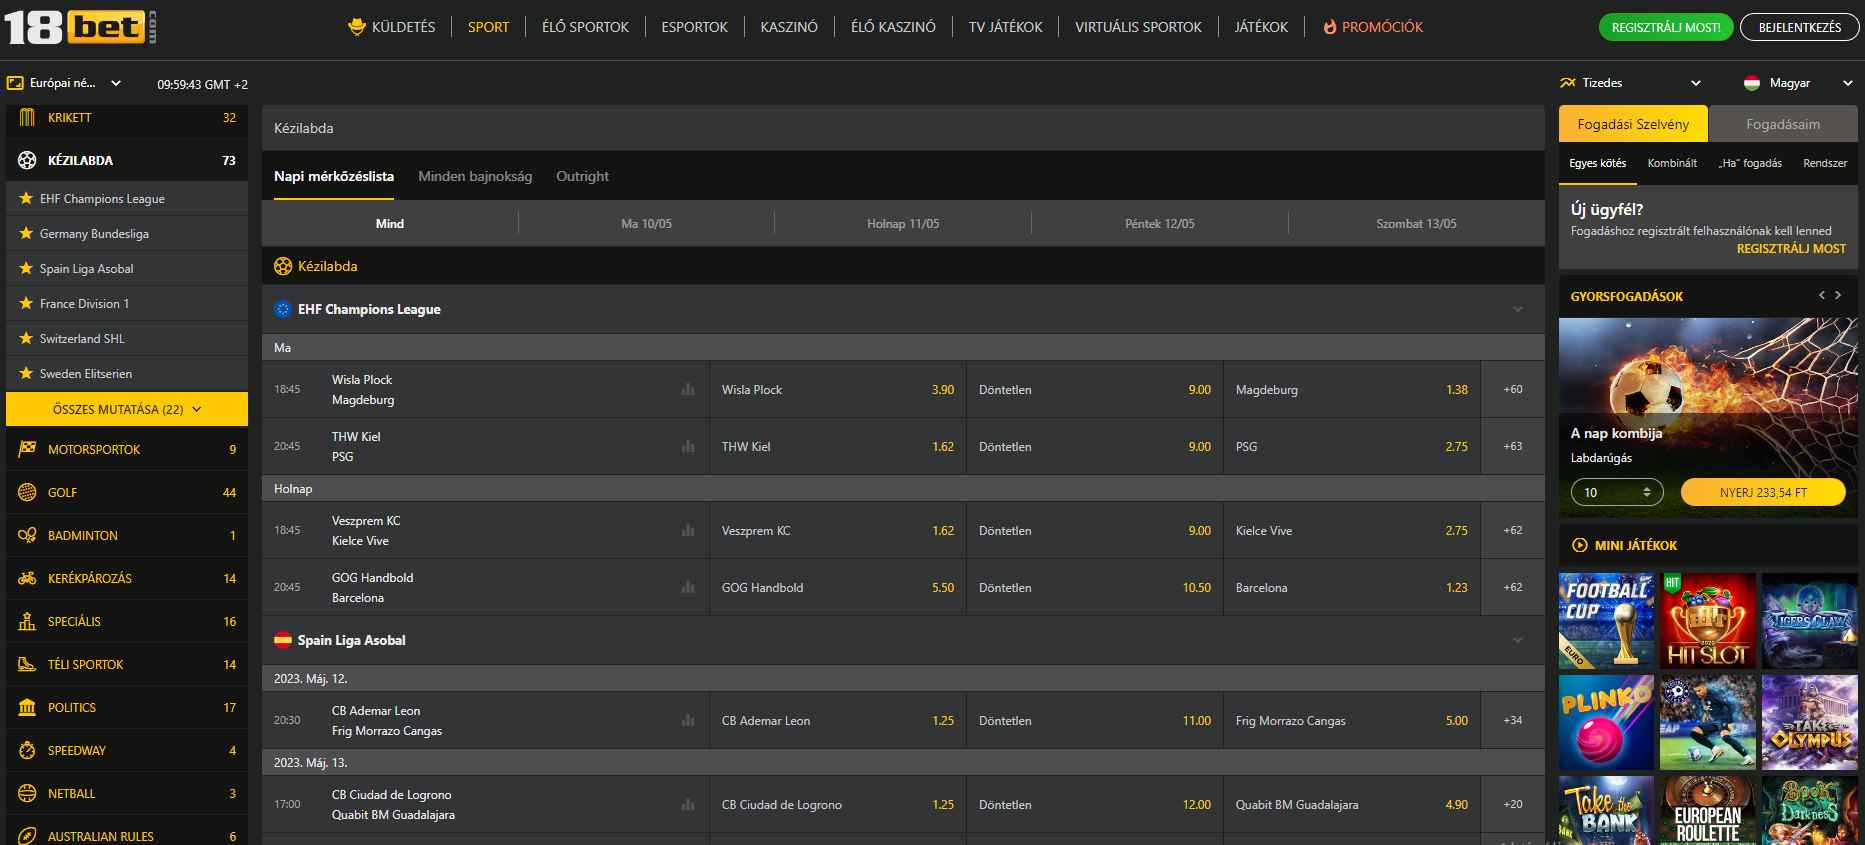Click previous arrow in Gyorsfogadások

point(1822,295)
